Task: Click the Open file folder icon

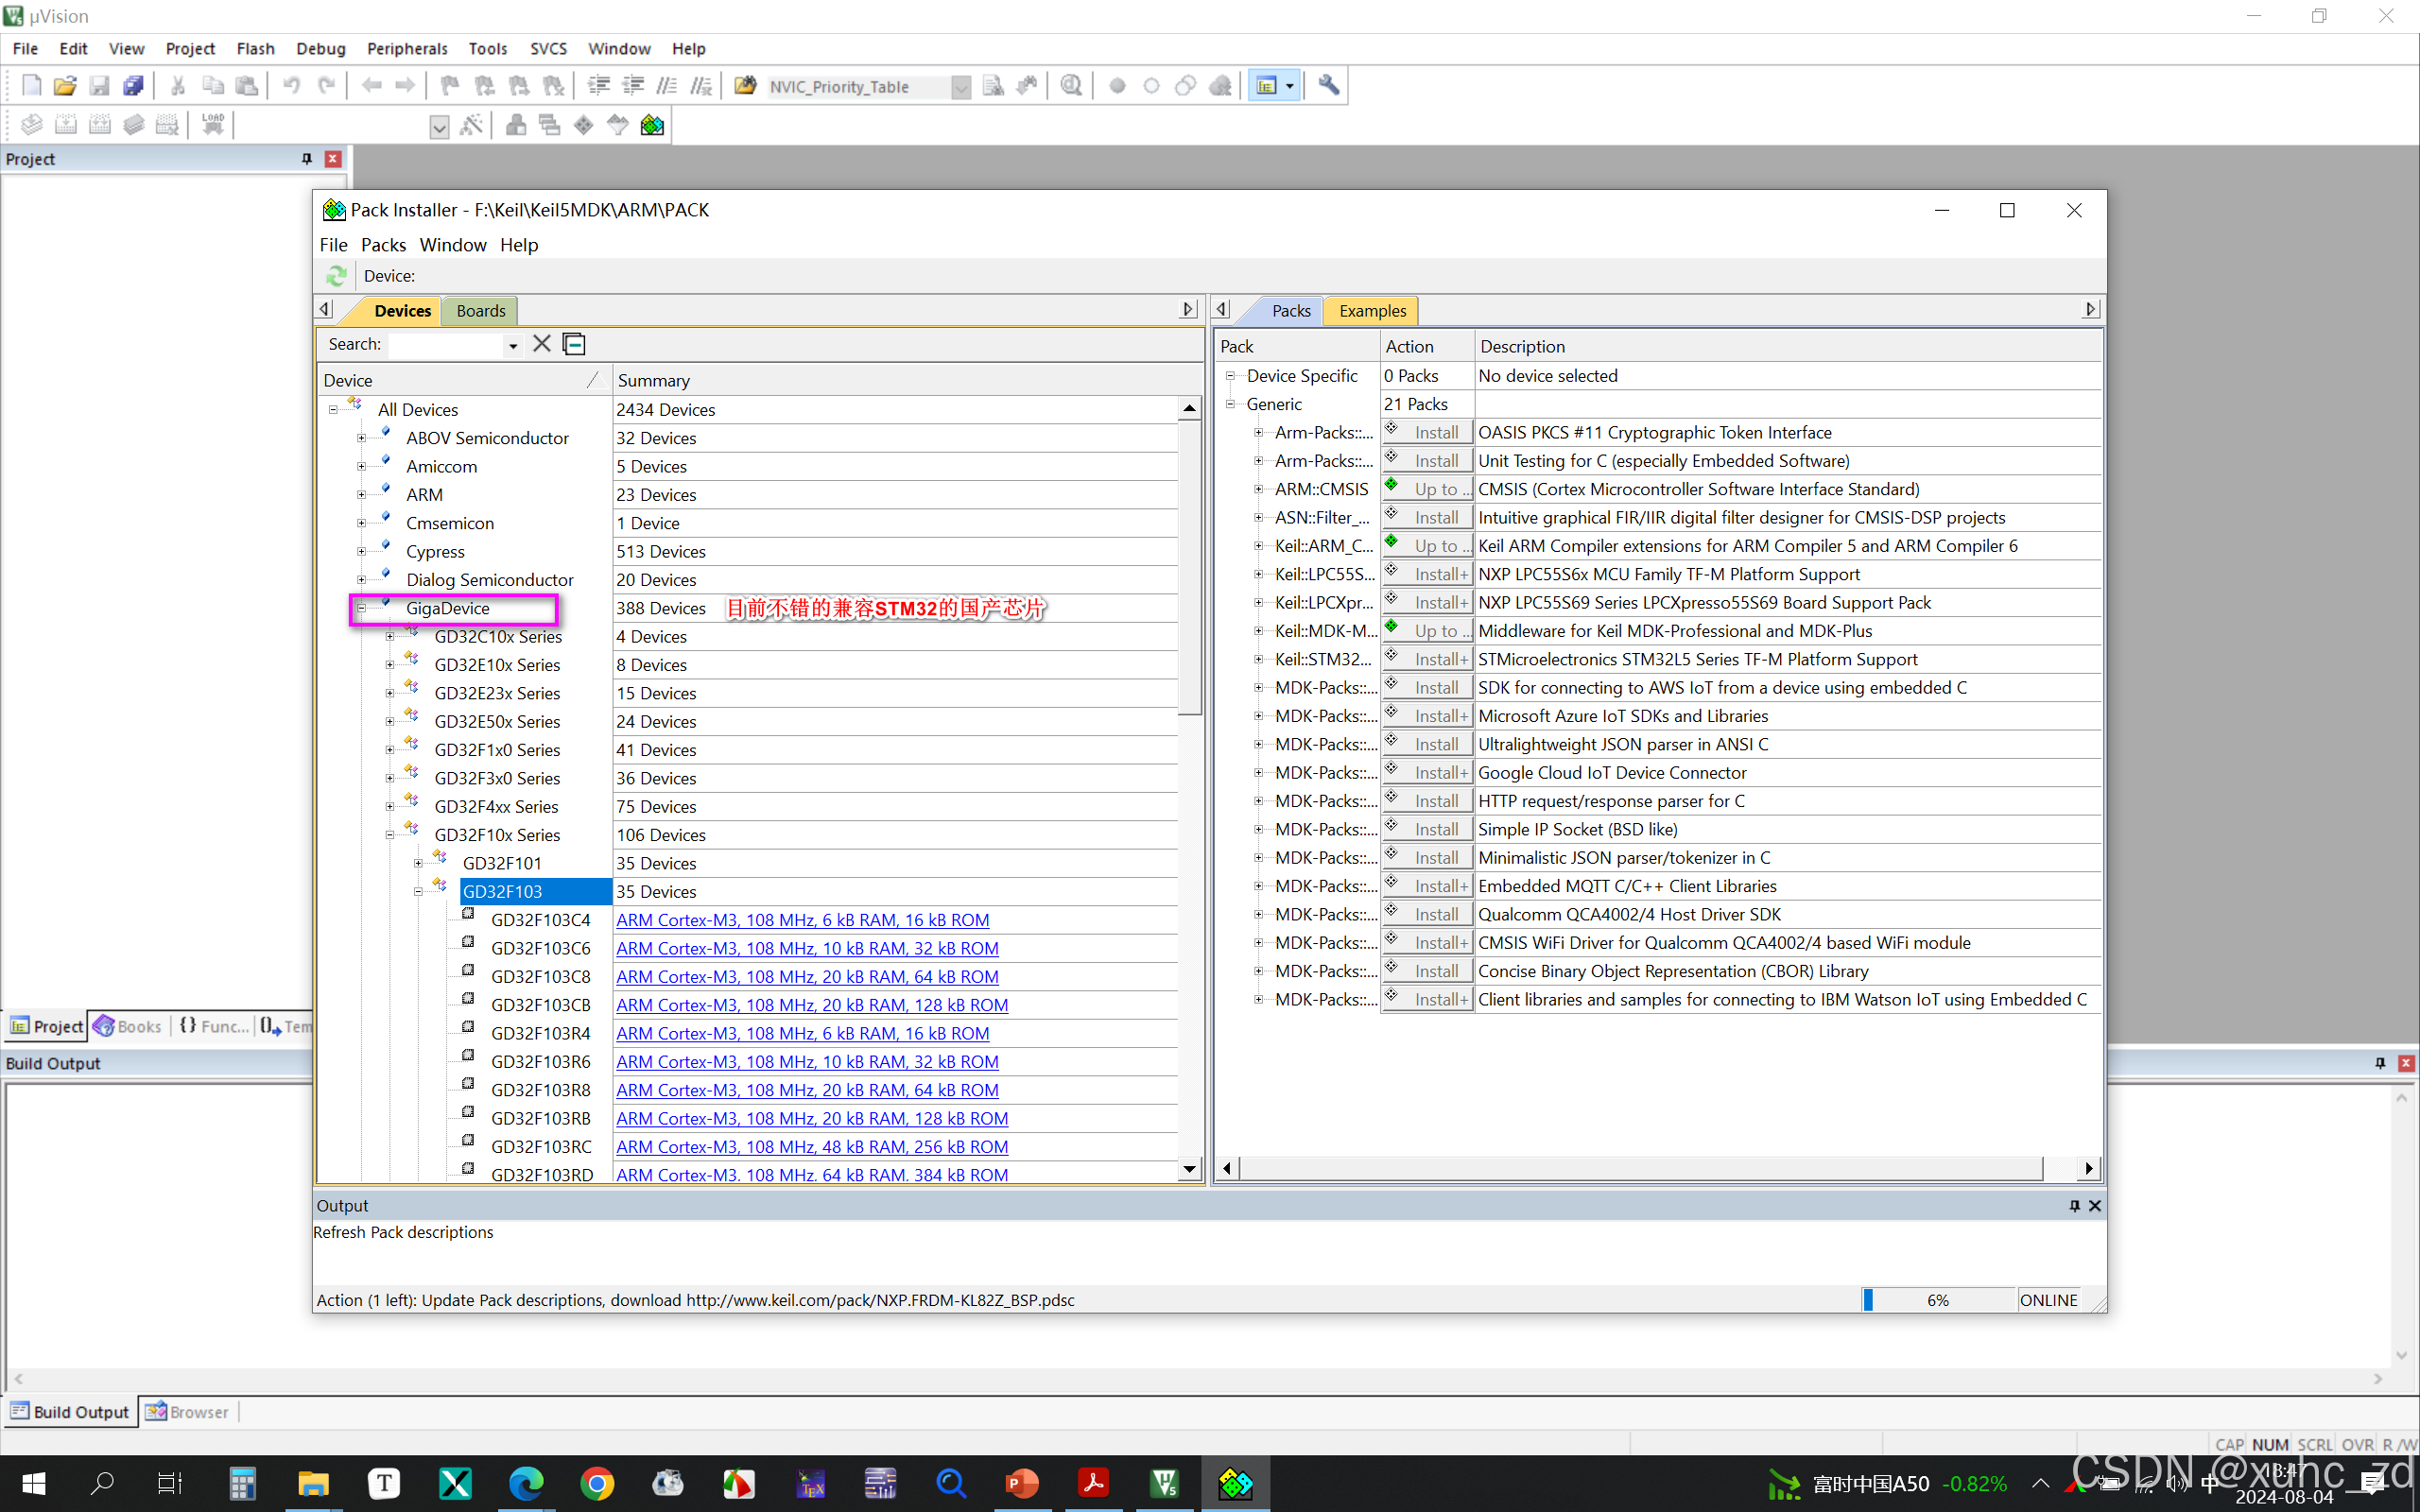Action: pos(65,86)
